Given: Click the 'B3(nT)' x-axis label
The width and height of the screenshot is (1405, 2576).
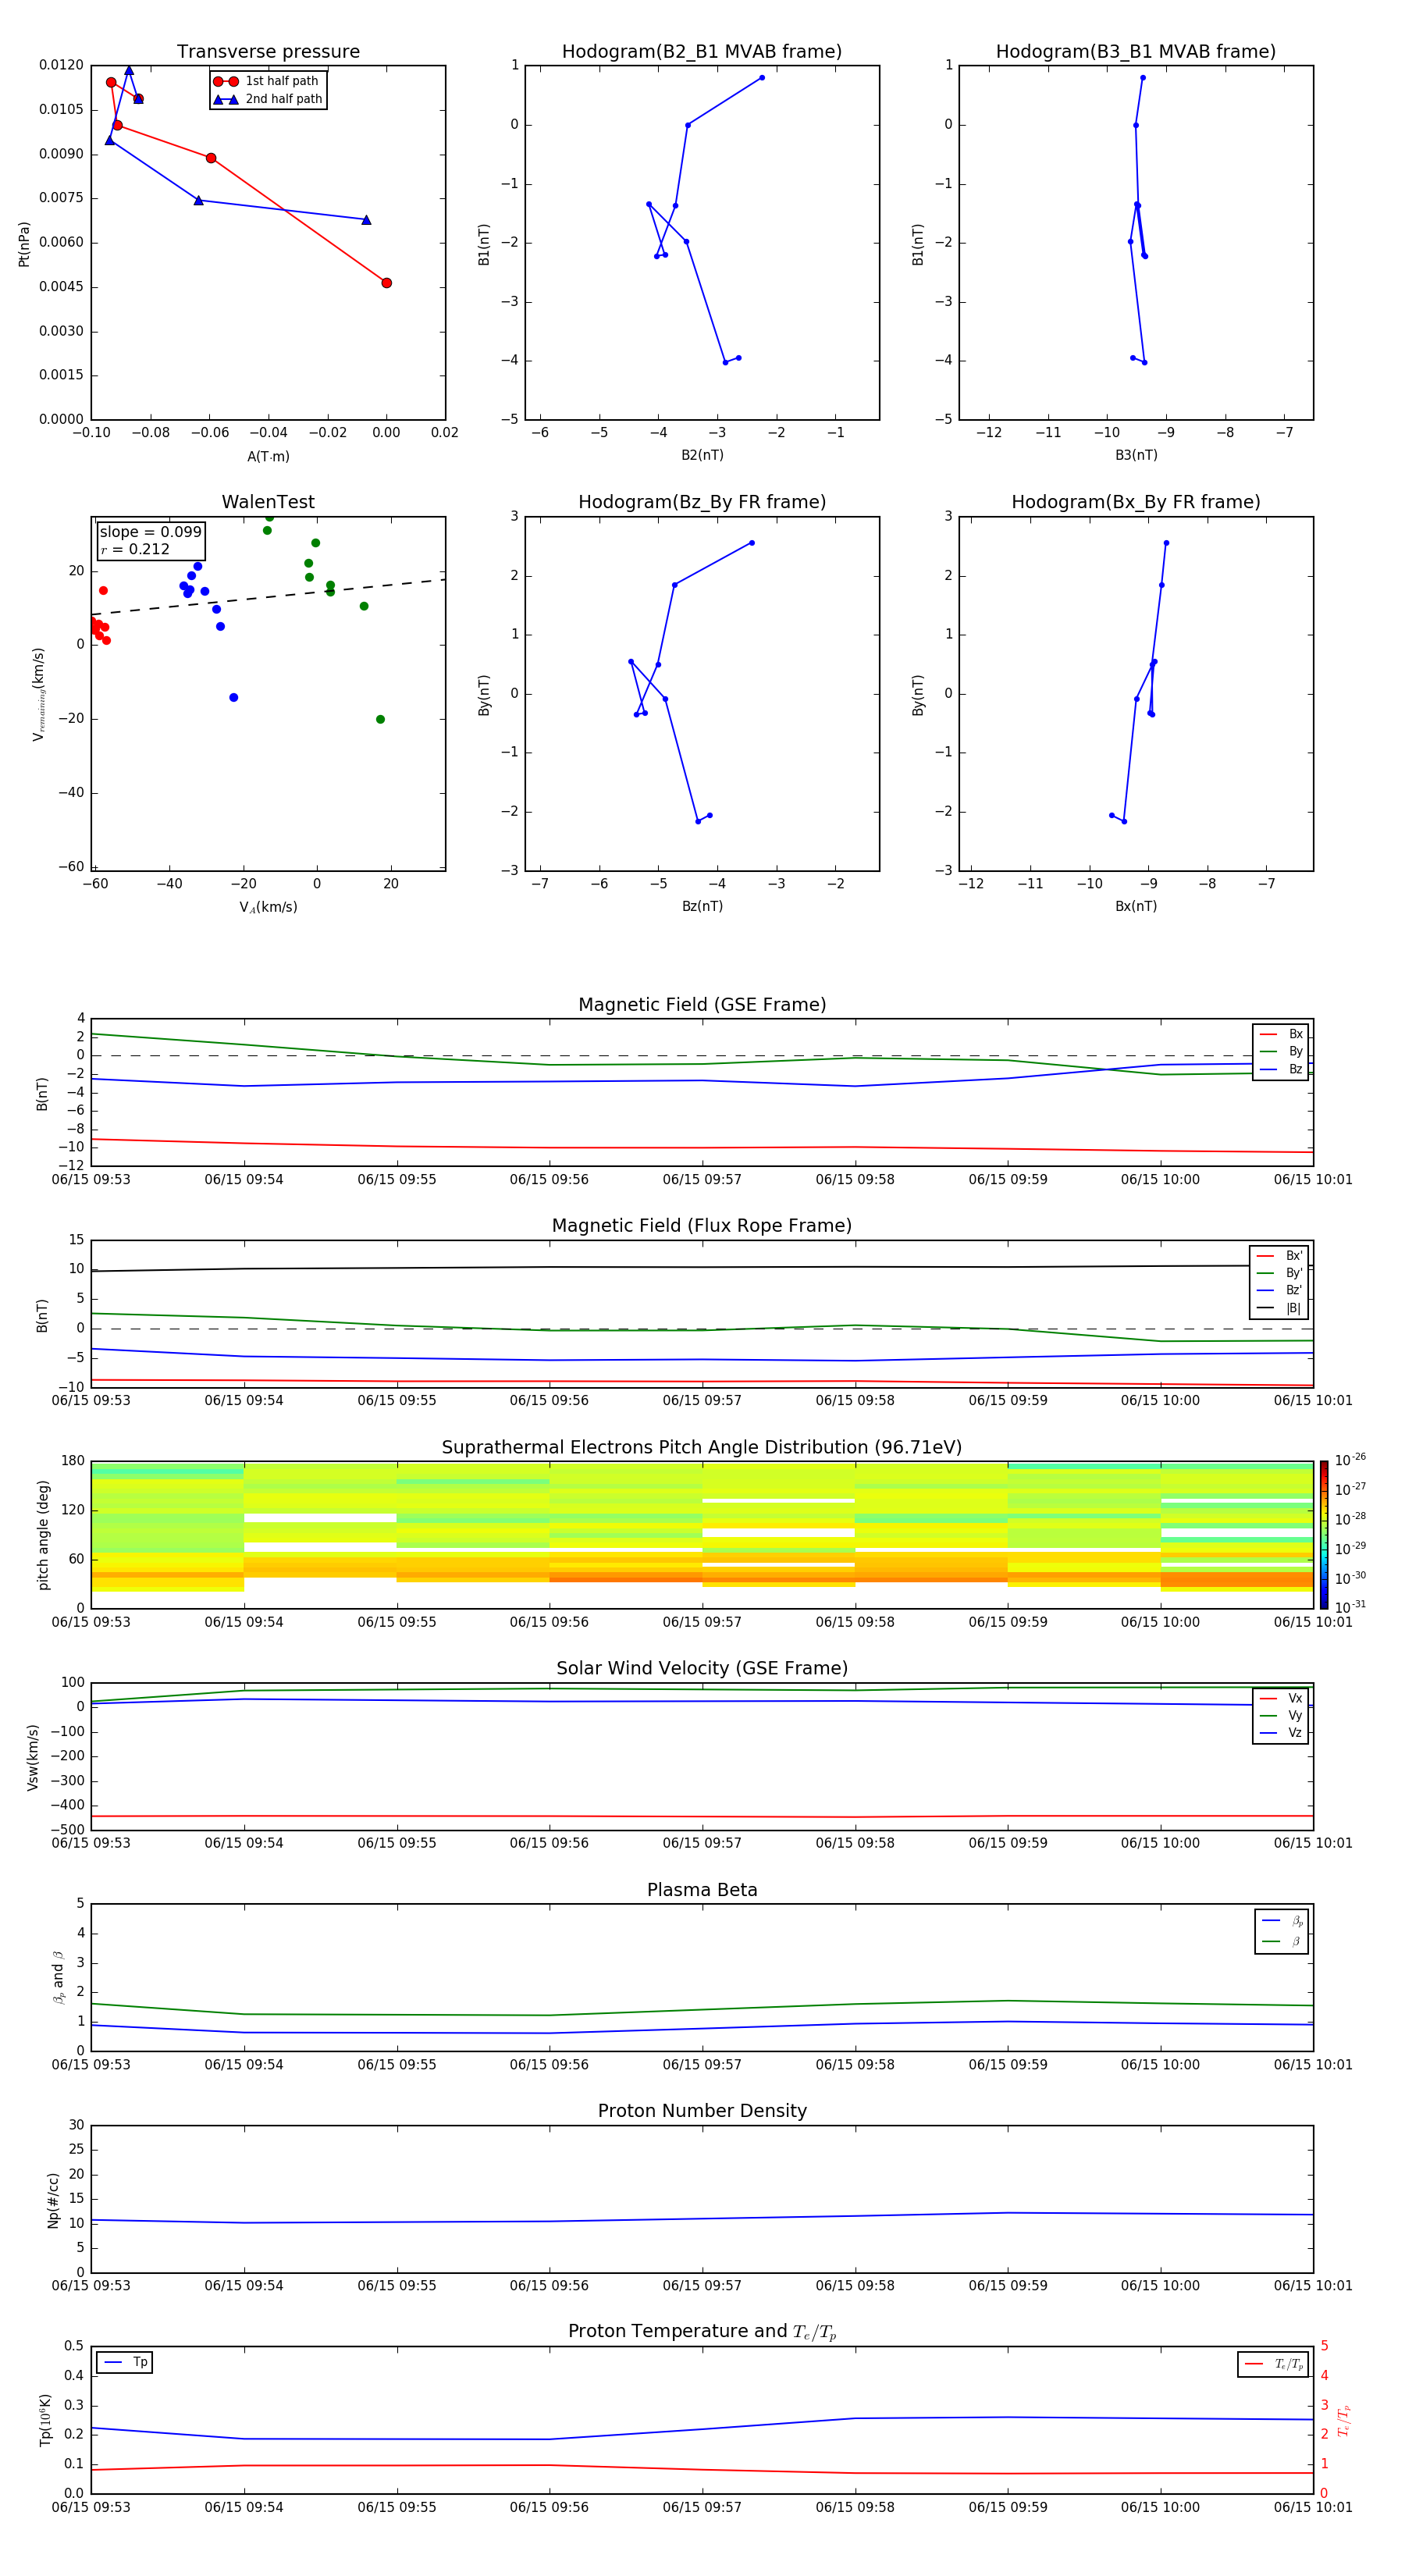Looking at the screenshot, I should [1136, 456].
